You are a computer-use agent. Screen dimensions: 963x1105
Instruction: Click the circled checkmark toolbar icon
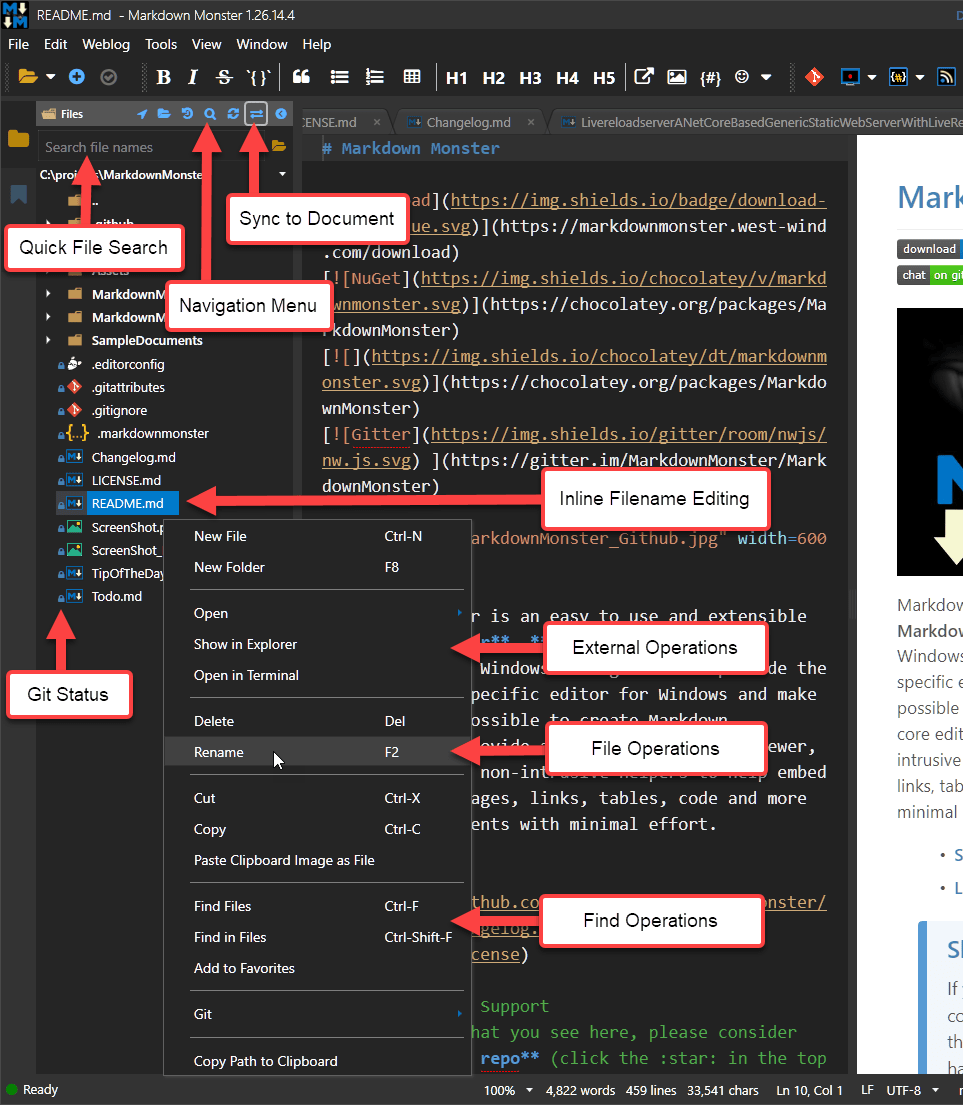pyautogui.click(x=108, y=77)
